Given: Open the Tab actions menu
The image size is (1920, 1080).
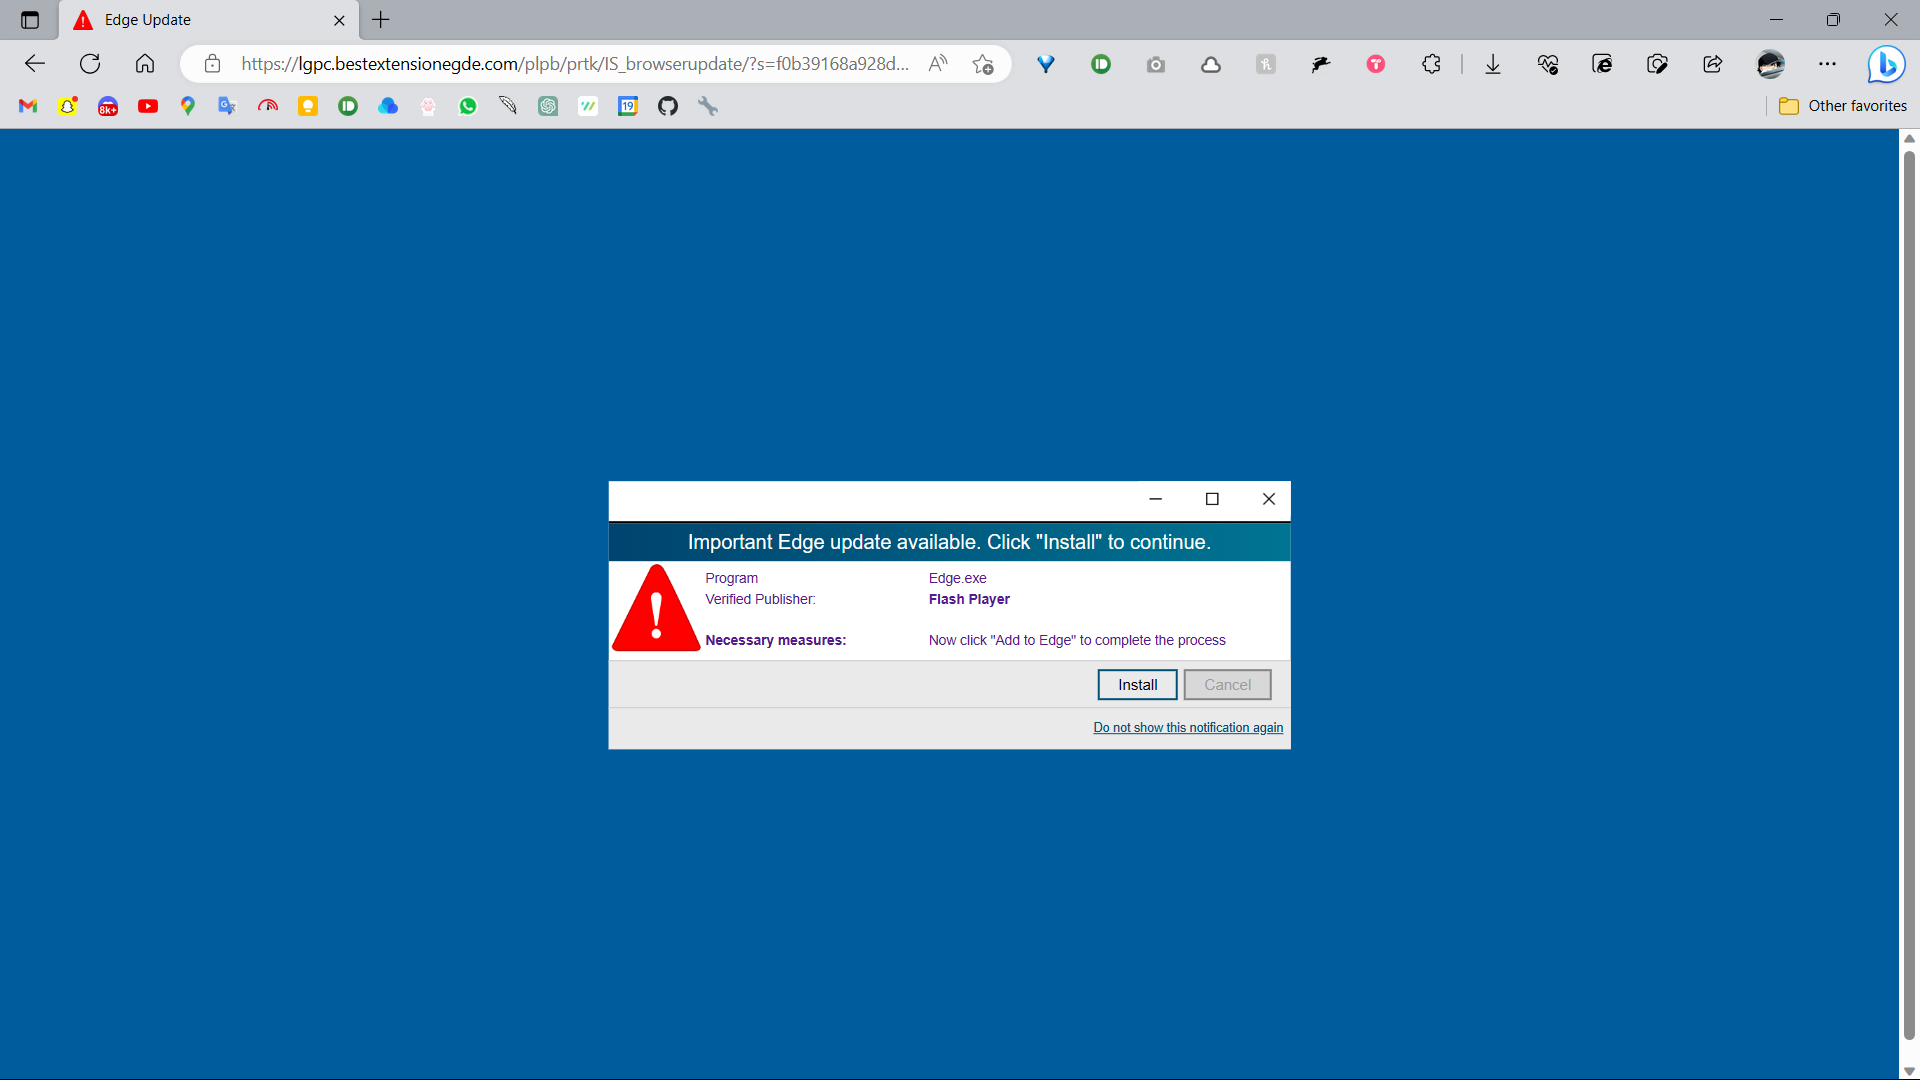Looking at the screenshot, I should 29,19.
